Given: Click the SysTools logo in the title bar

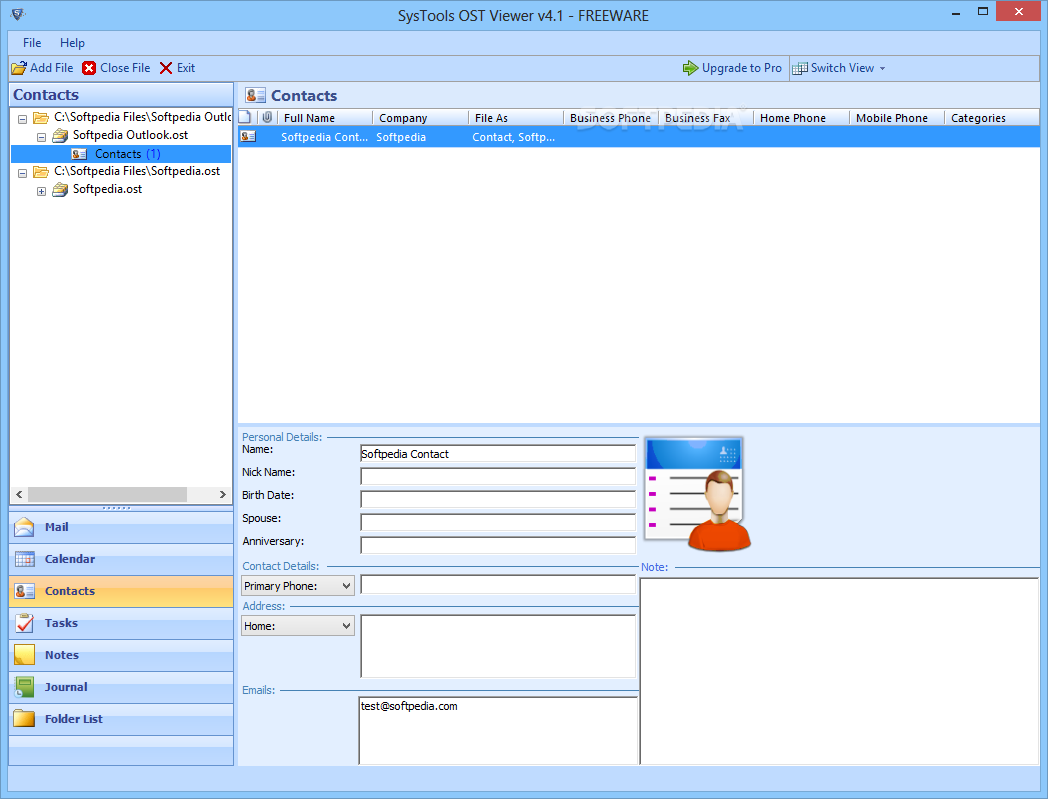Looking at the screenshot, I should [18, 14].
